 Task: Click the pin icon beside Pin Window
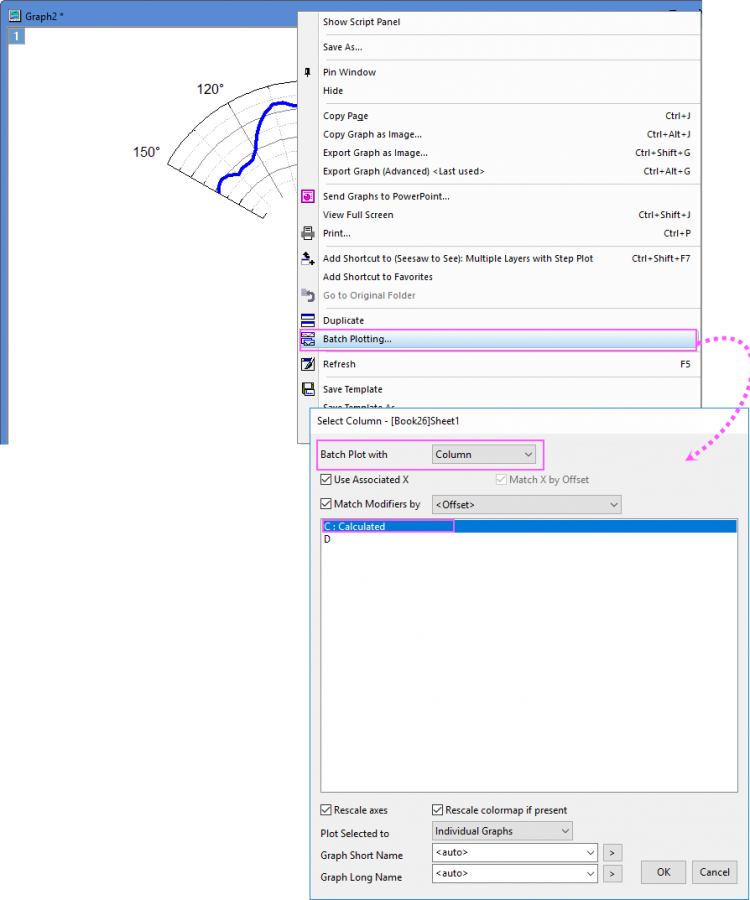(x=308, y=72)
